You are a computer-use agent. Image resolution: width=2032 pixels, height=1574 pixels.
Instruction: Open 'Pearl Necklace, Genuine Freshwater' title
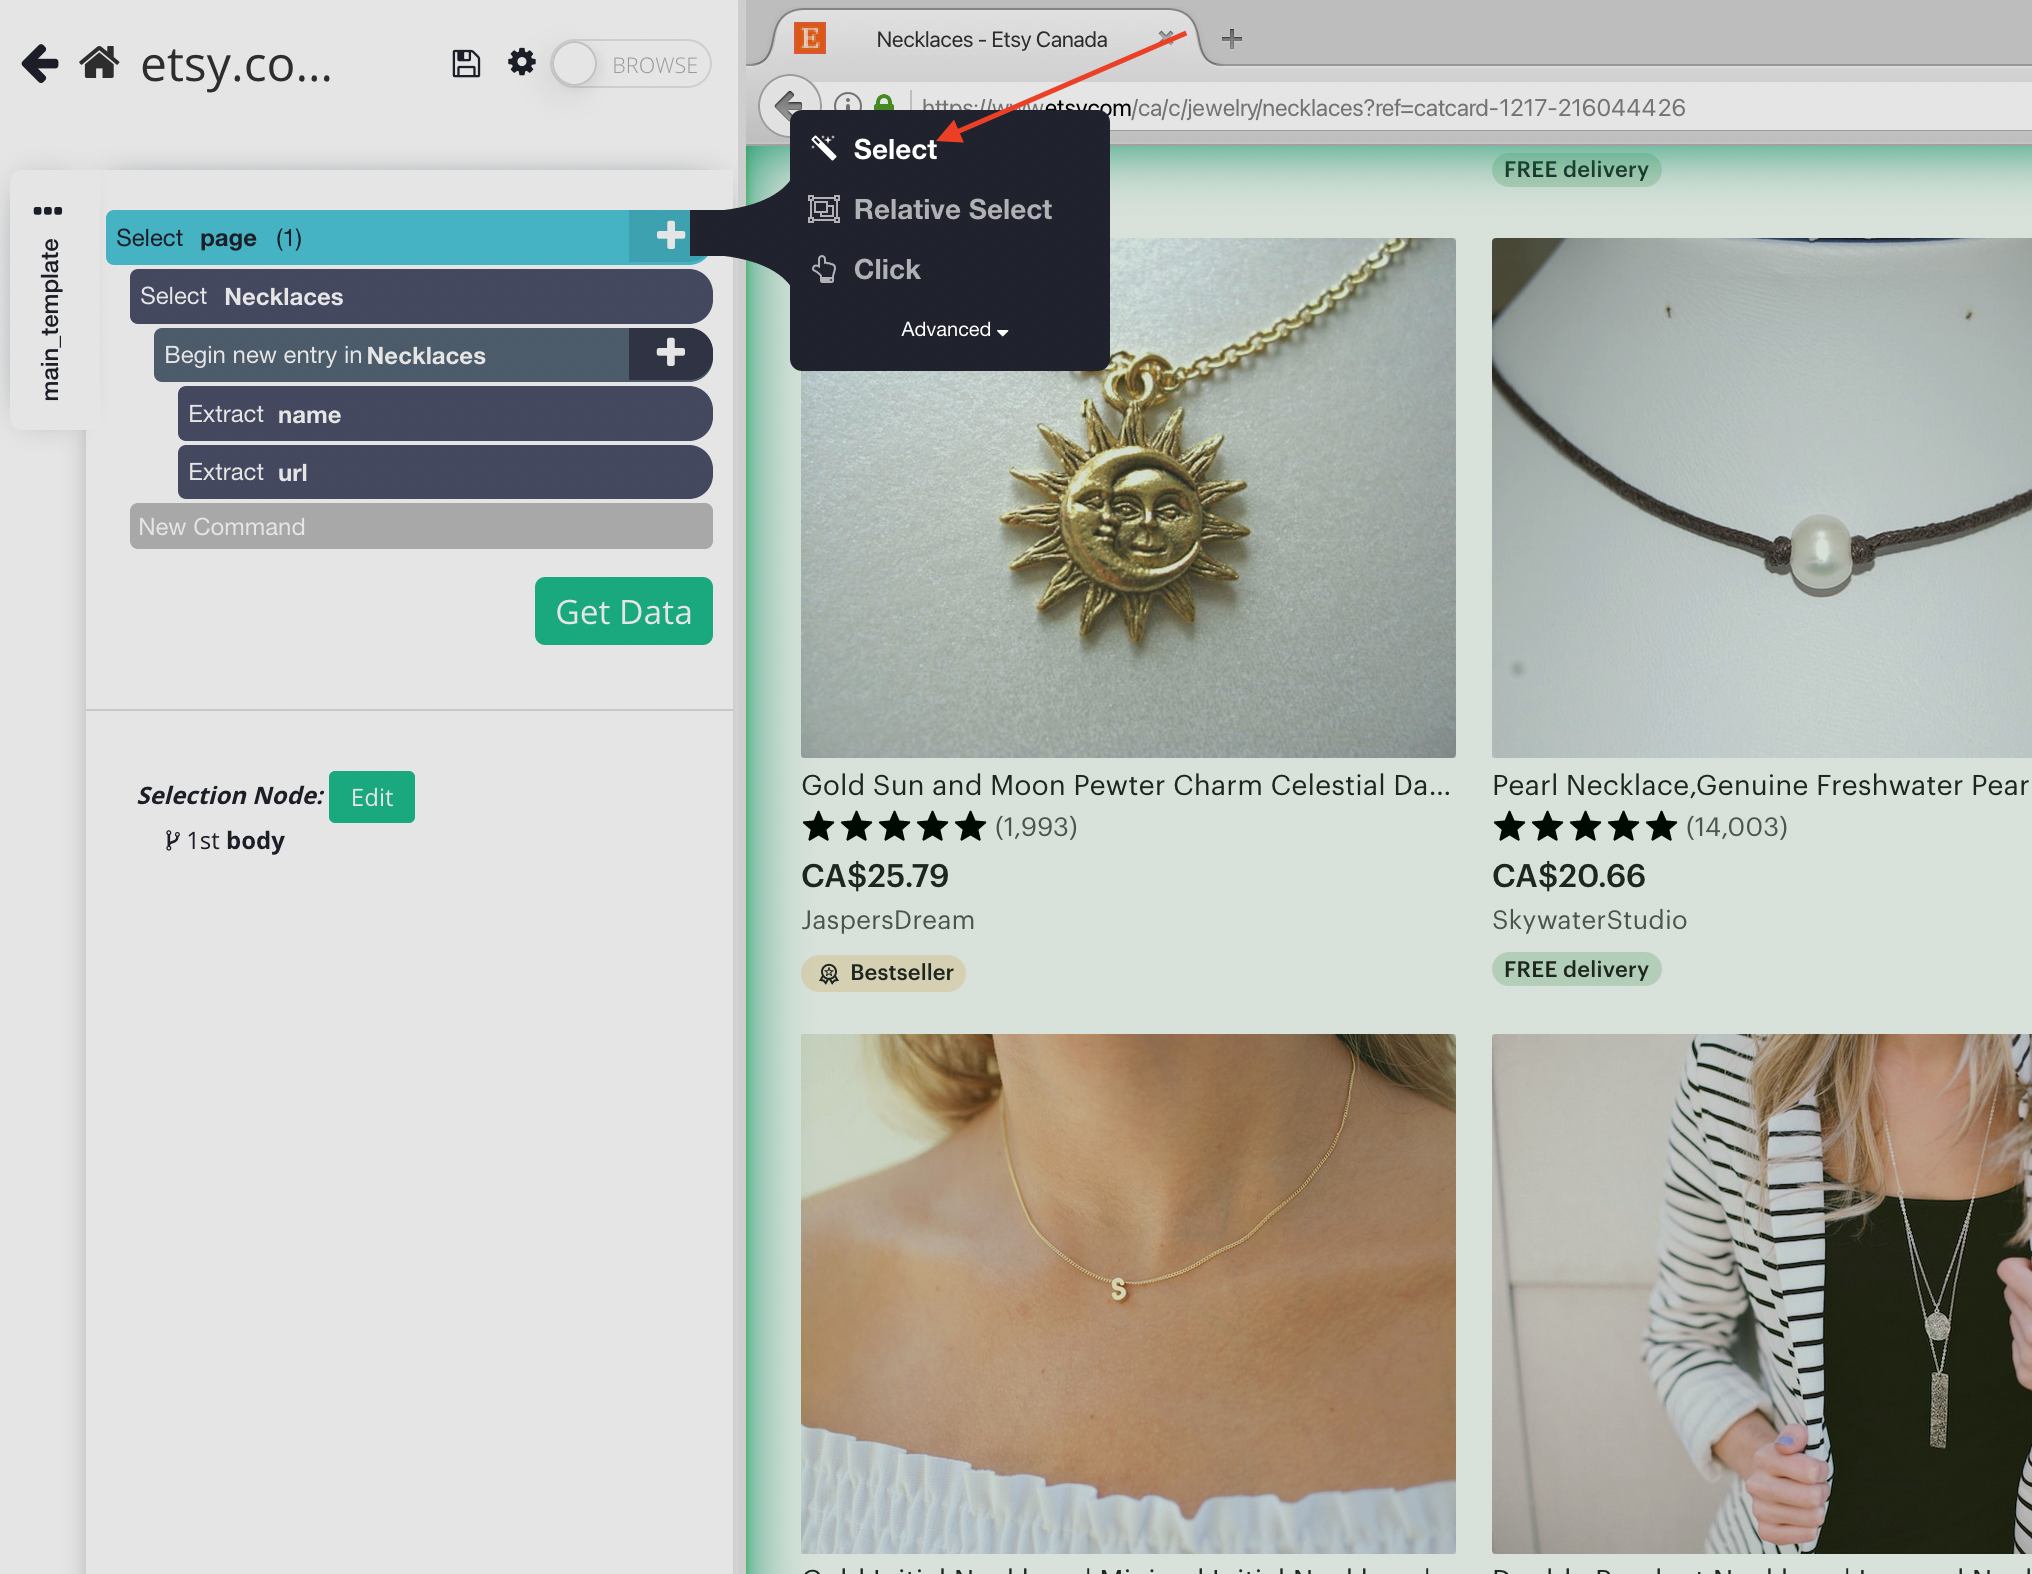[x=1761, y=785]
